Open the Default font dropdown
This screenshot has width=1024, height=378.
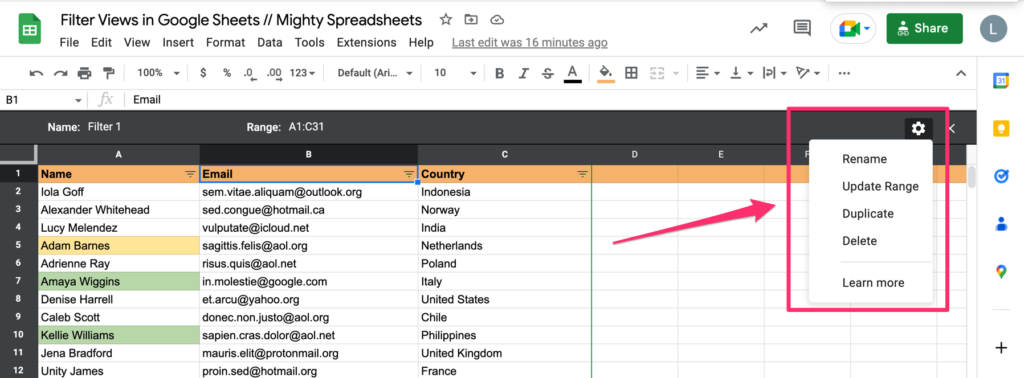[375, 73]
